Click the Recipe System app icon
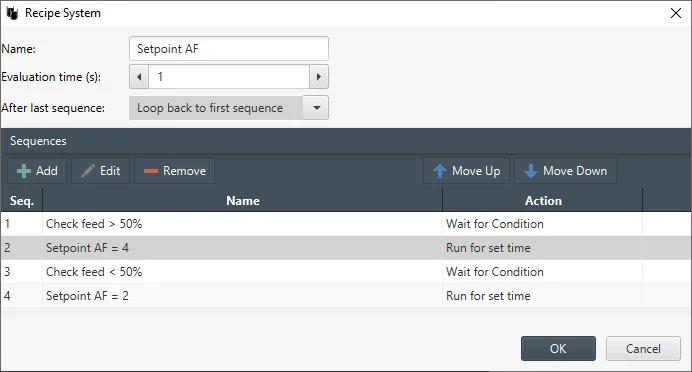692x372 pixels. click(x=12, y=13)
